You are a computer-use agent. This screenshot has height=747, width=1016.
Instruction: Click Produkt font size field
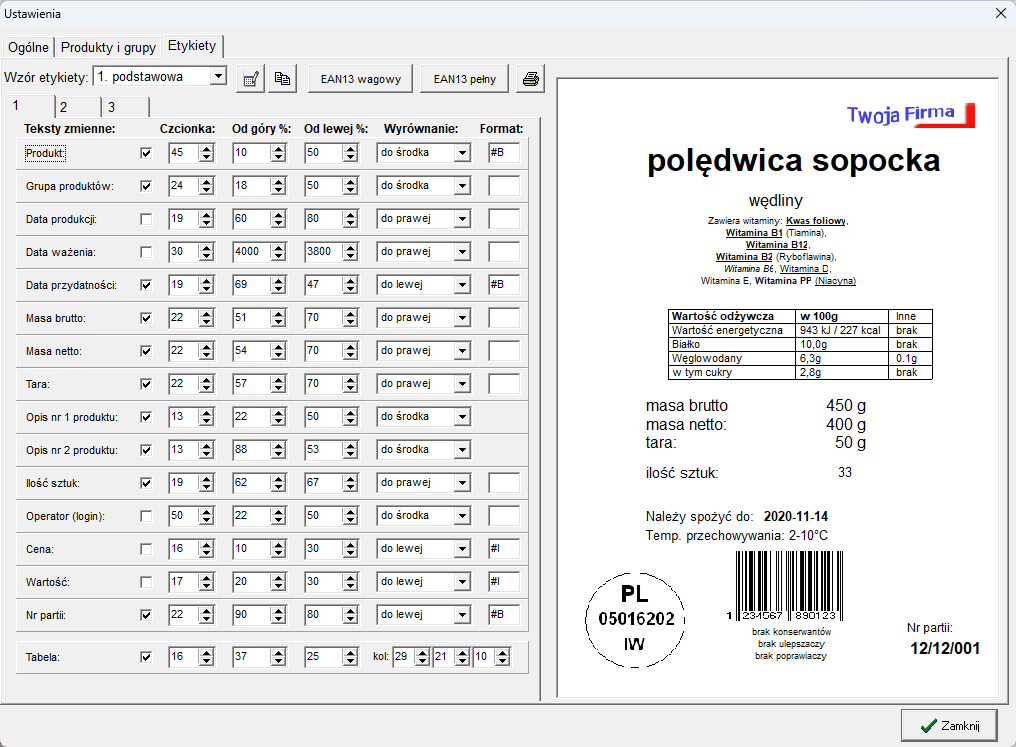(184, 153)
